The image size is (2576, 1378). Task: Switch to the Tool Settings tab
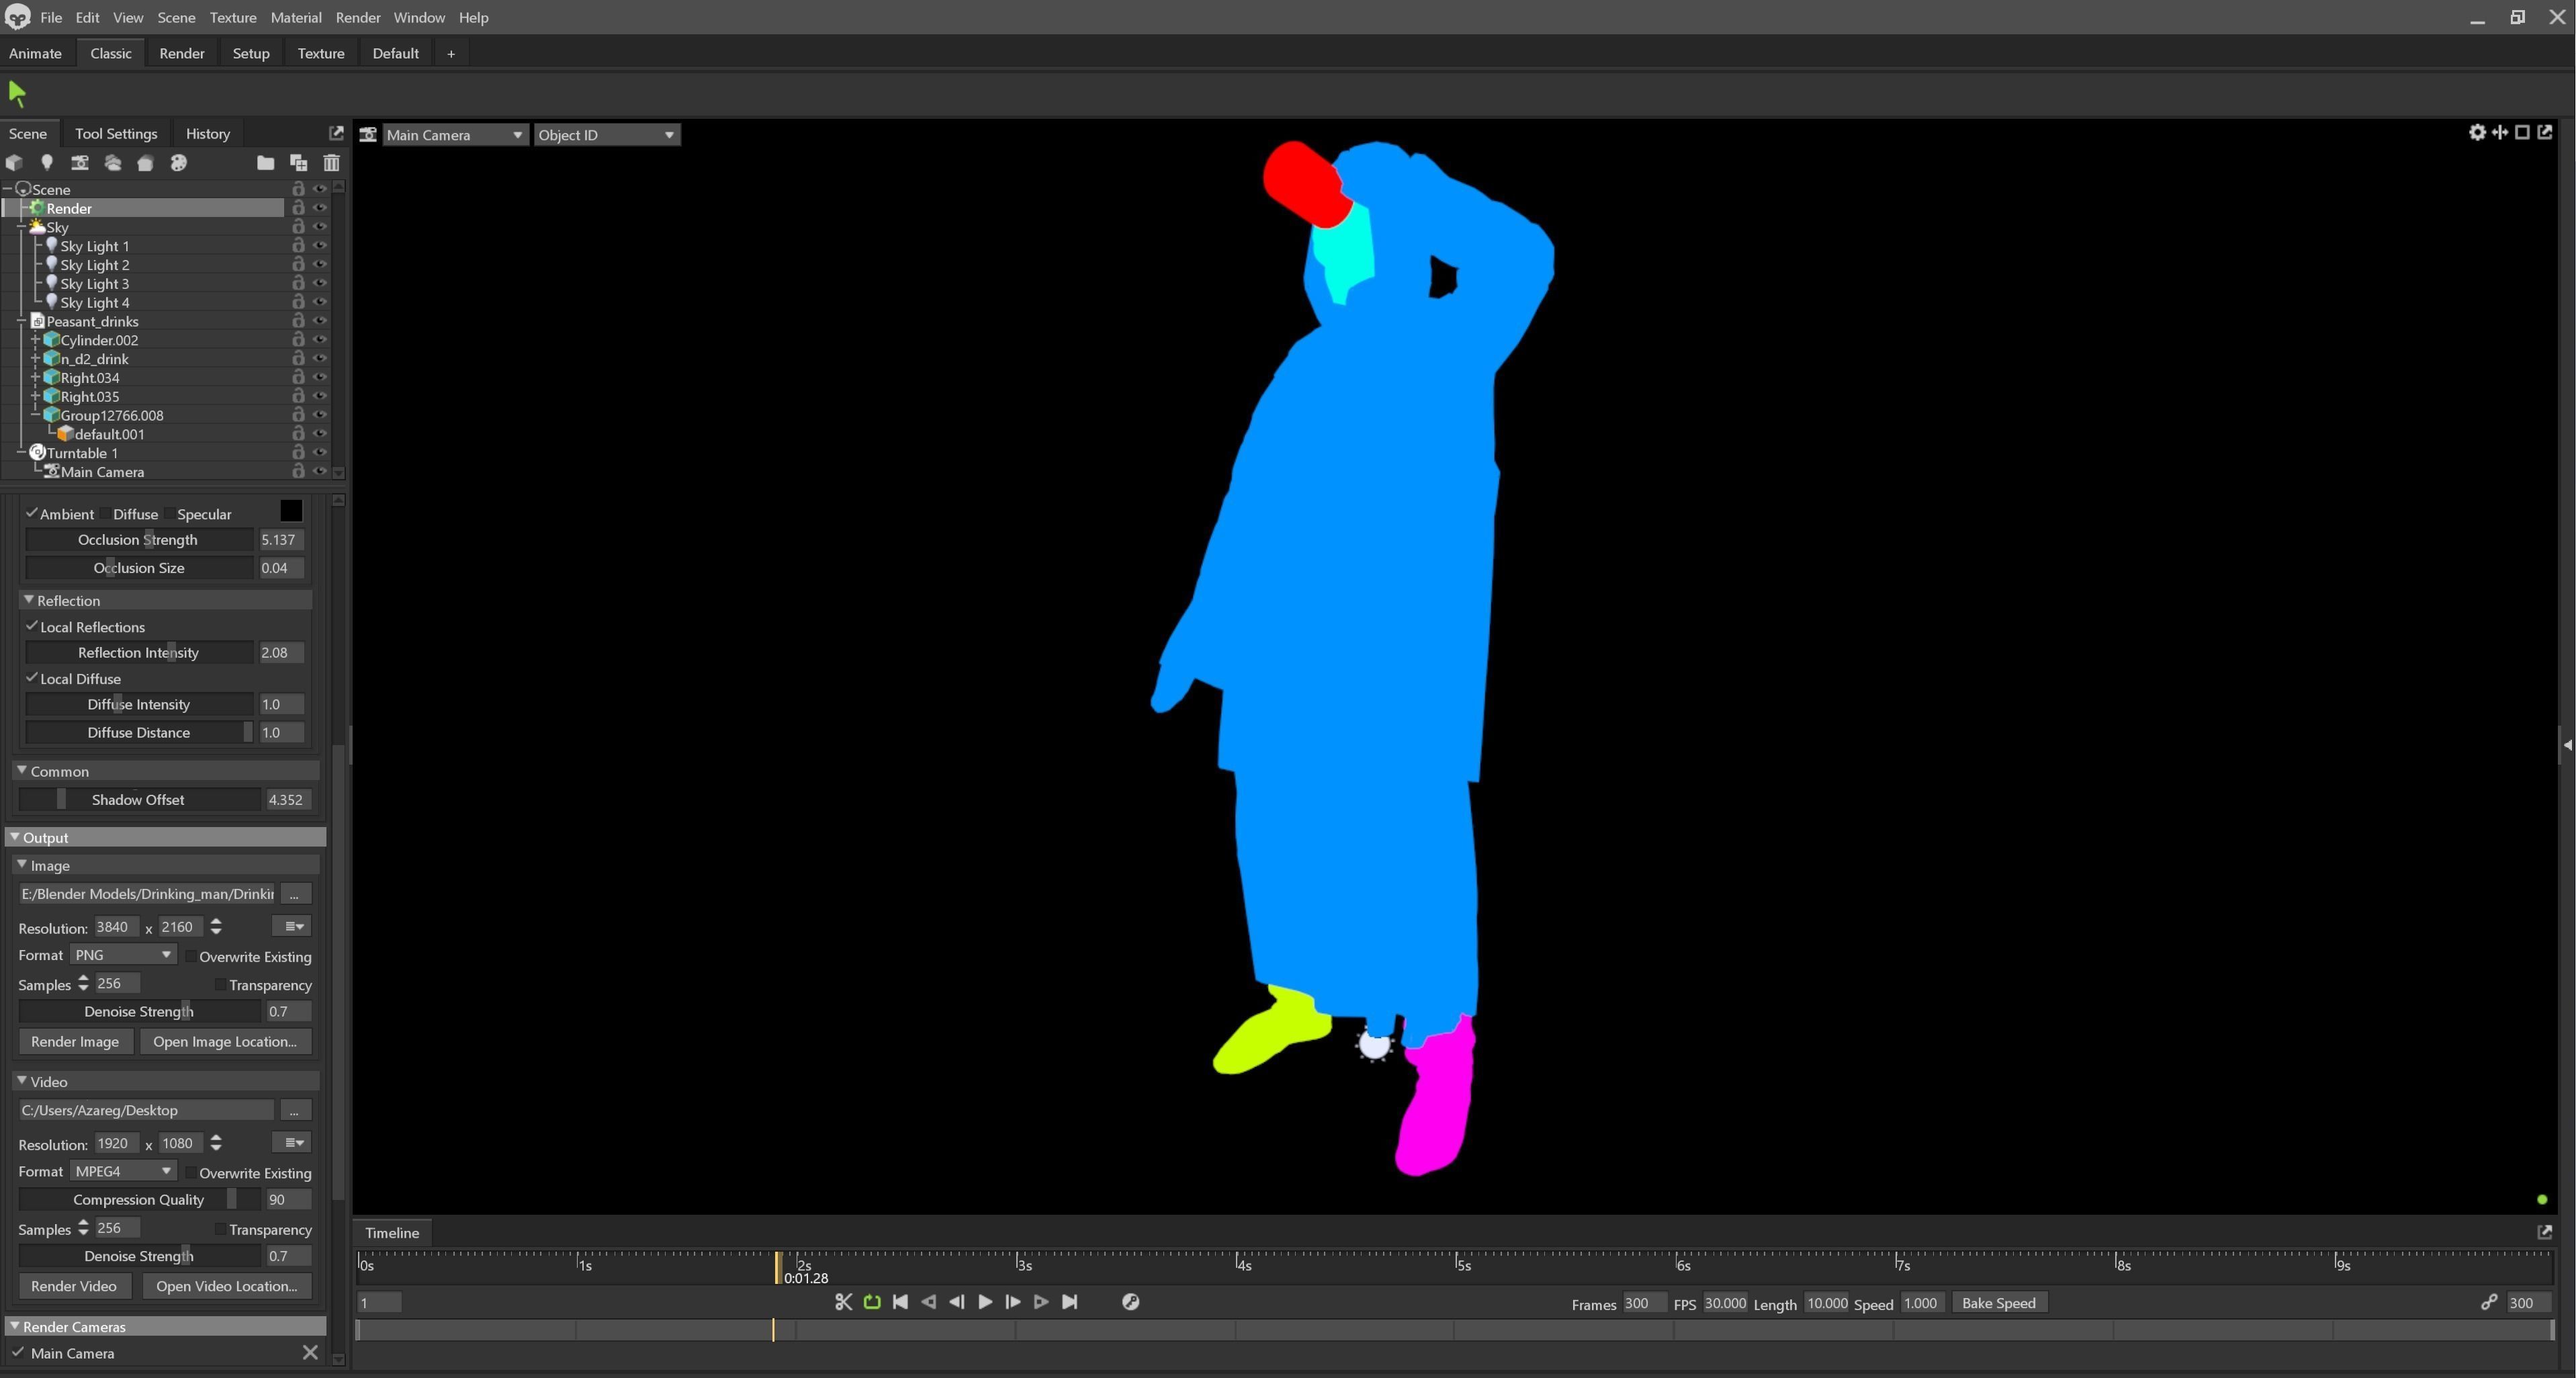click(116, 133)
